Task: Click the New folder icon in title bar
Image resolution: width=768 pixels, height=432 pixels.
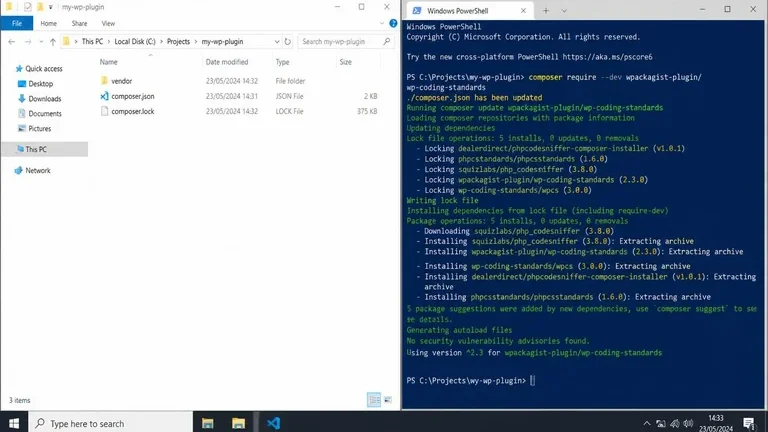Action: [40, 7]
